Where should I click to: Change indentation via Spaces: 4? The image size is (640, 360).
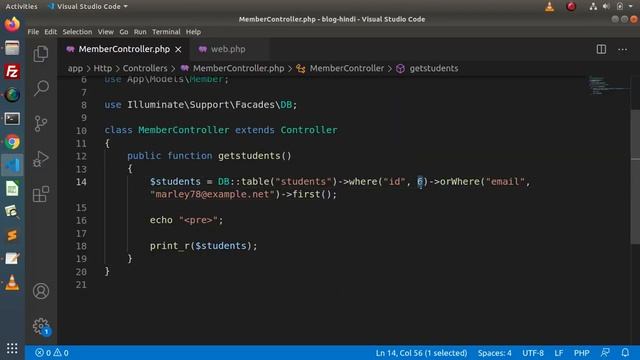[x=494, y=353]
